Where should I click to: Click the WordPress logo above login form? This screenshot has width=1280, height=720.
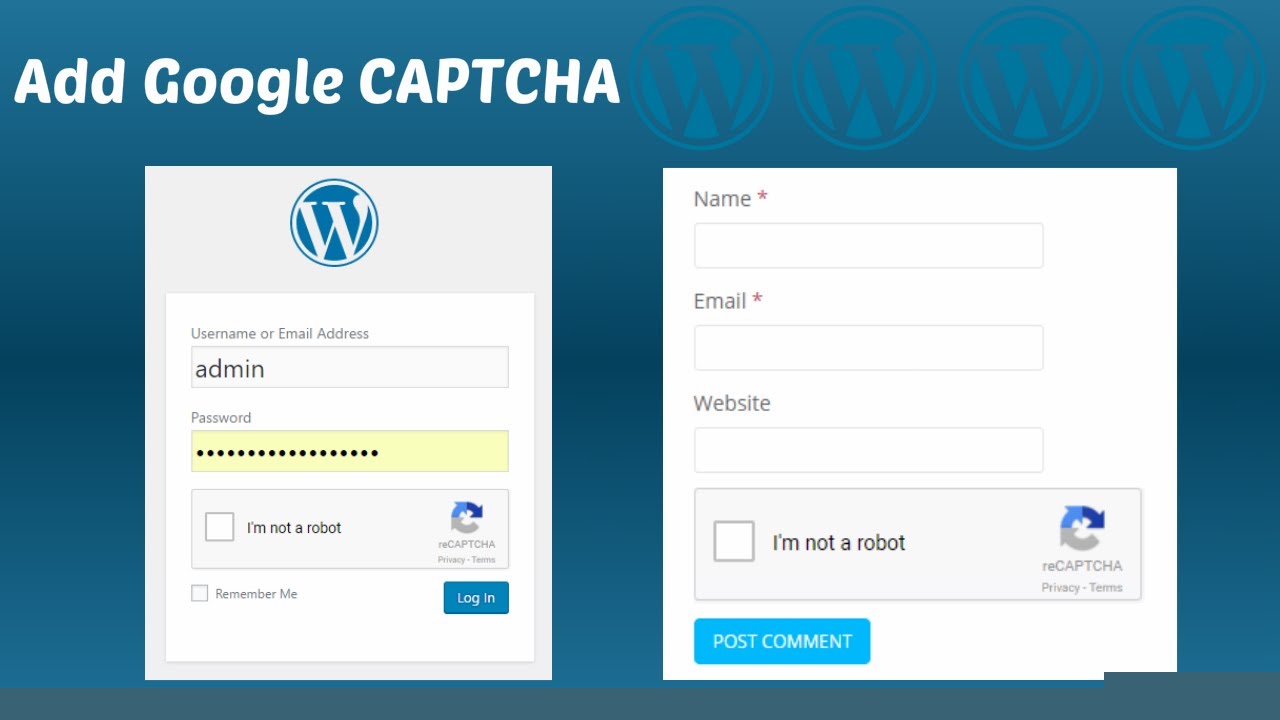[x=334, y=223]
